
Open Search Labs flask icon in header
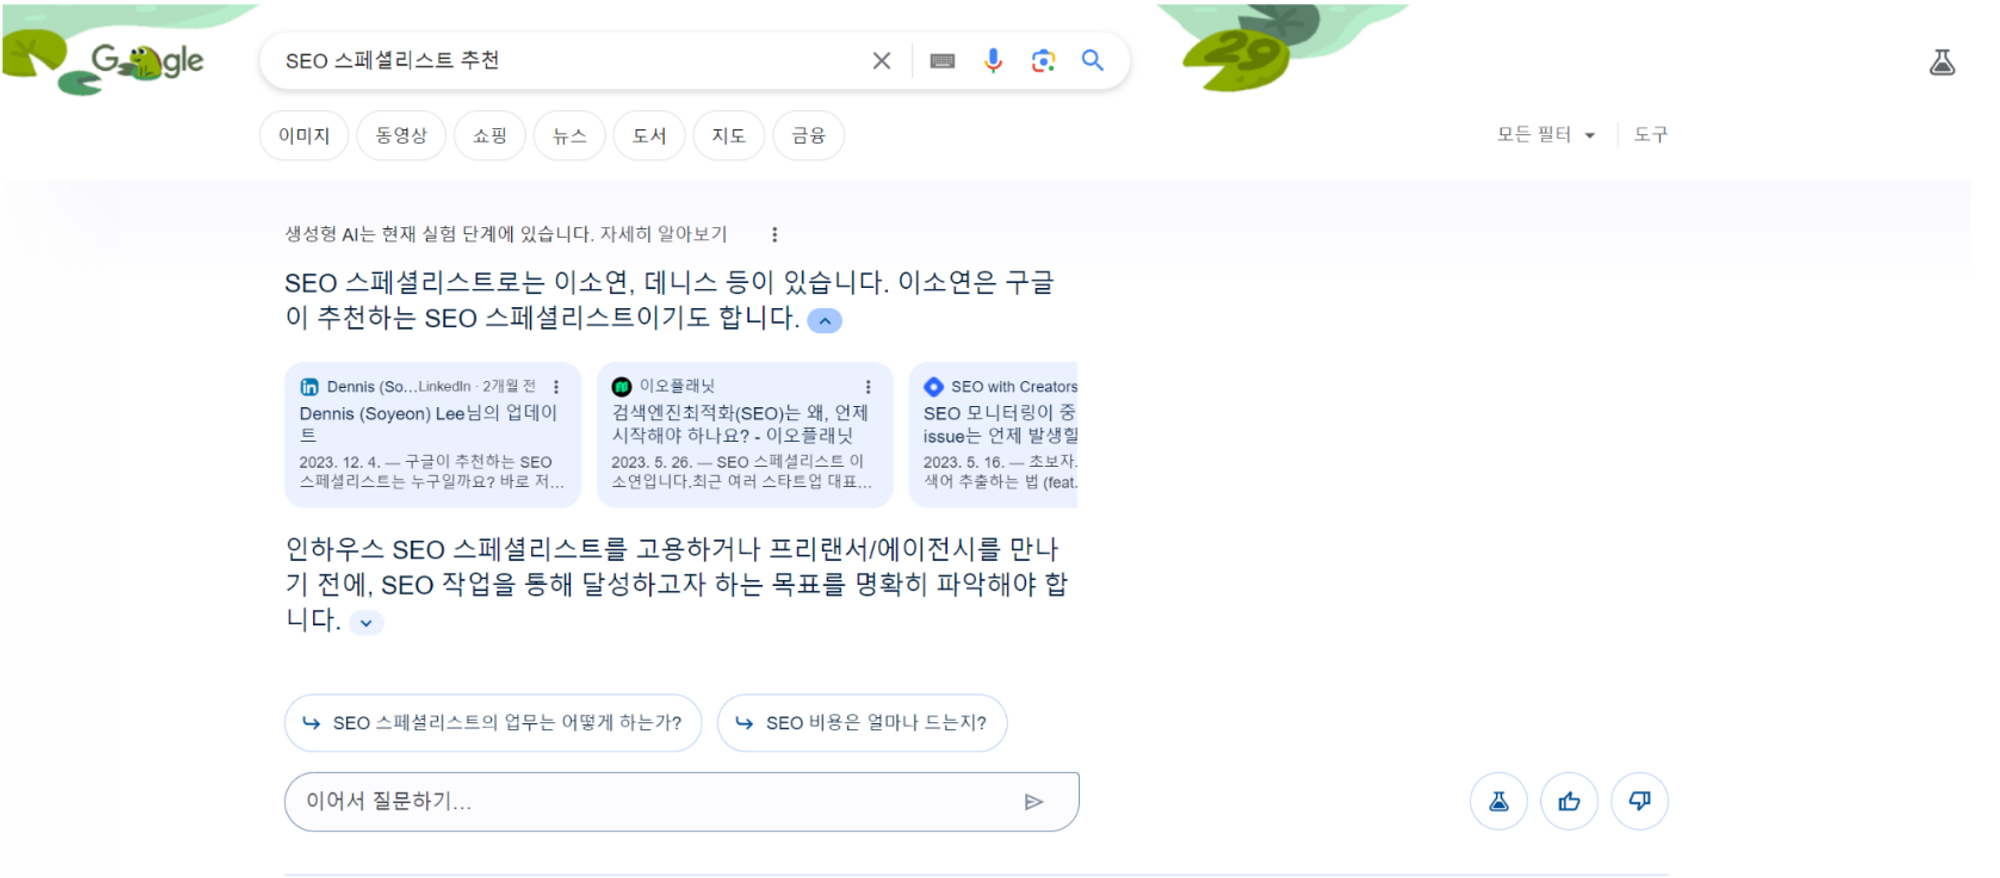coord(1942,63)
